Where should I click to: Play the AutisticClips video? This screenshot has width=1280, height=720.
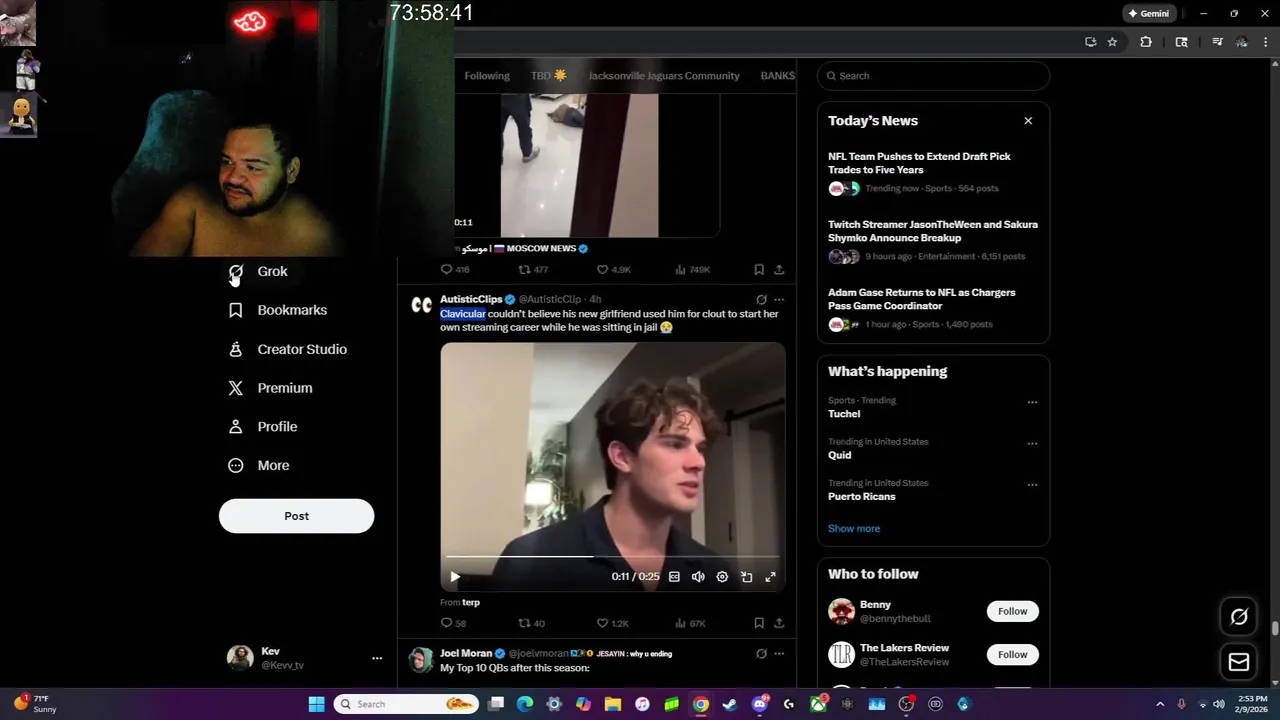(x=455, y=577)
